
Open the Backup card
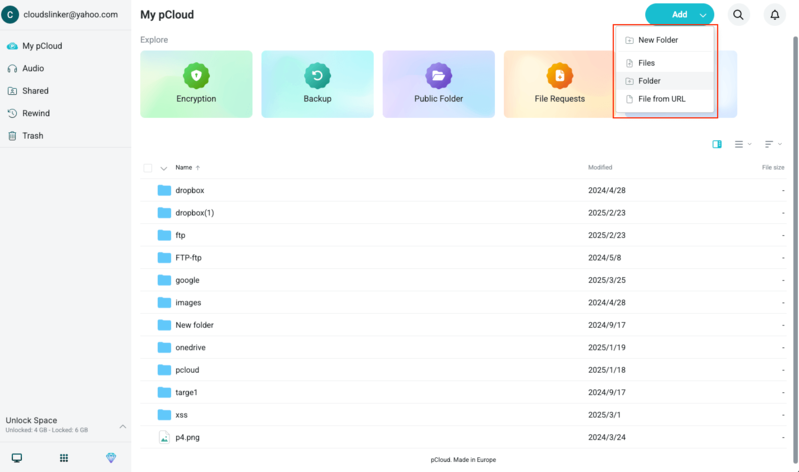[x=317, y=84]
